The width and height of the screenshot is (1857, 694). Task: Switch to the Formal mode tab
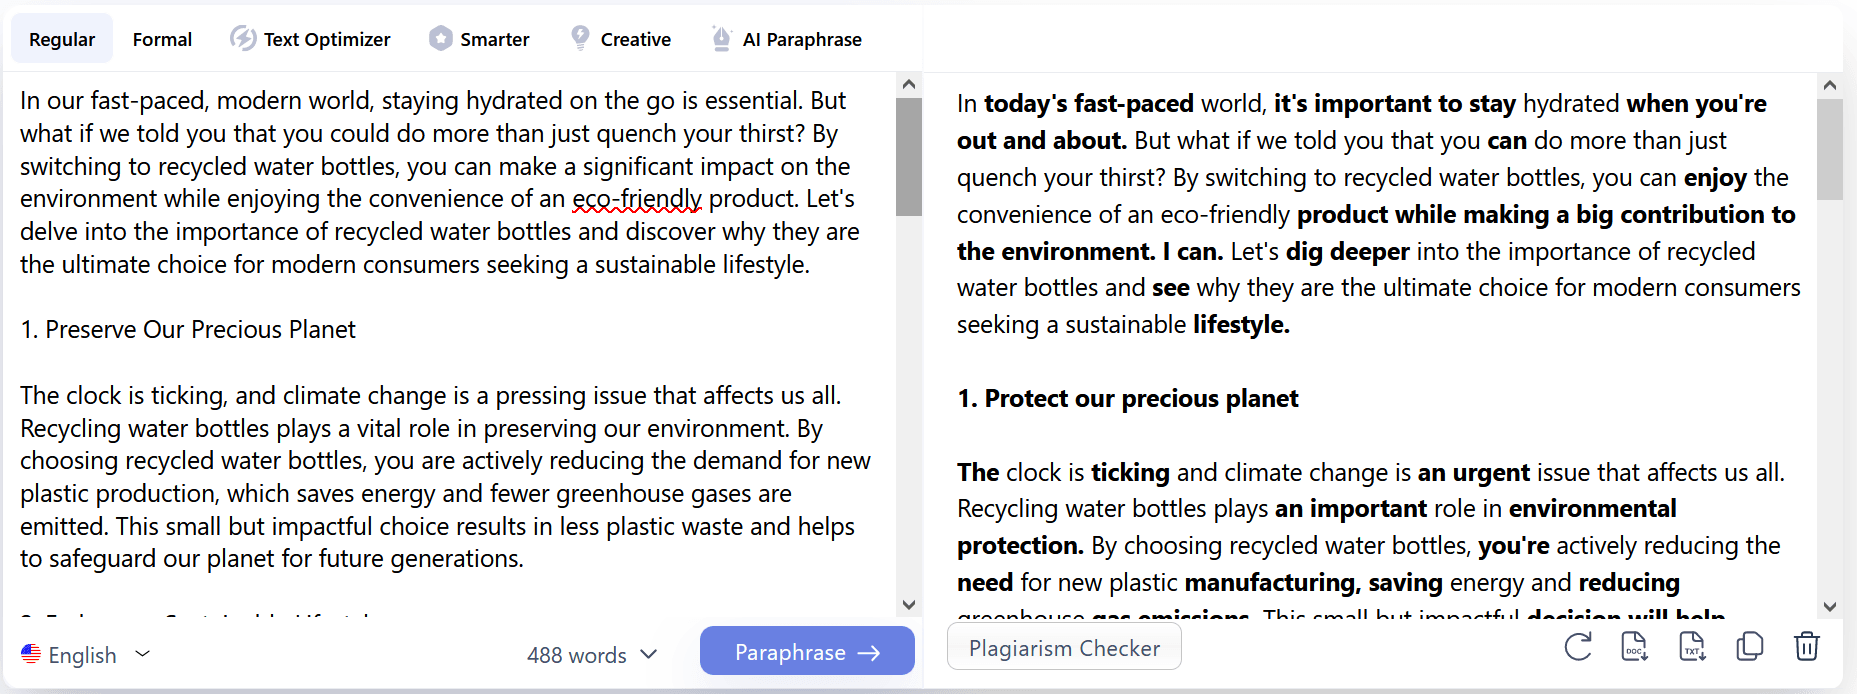coord(162,39)
